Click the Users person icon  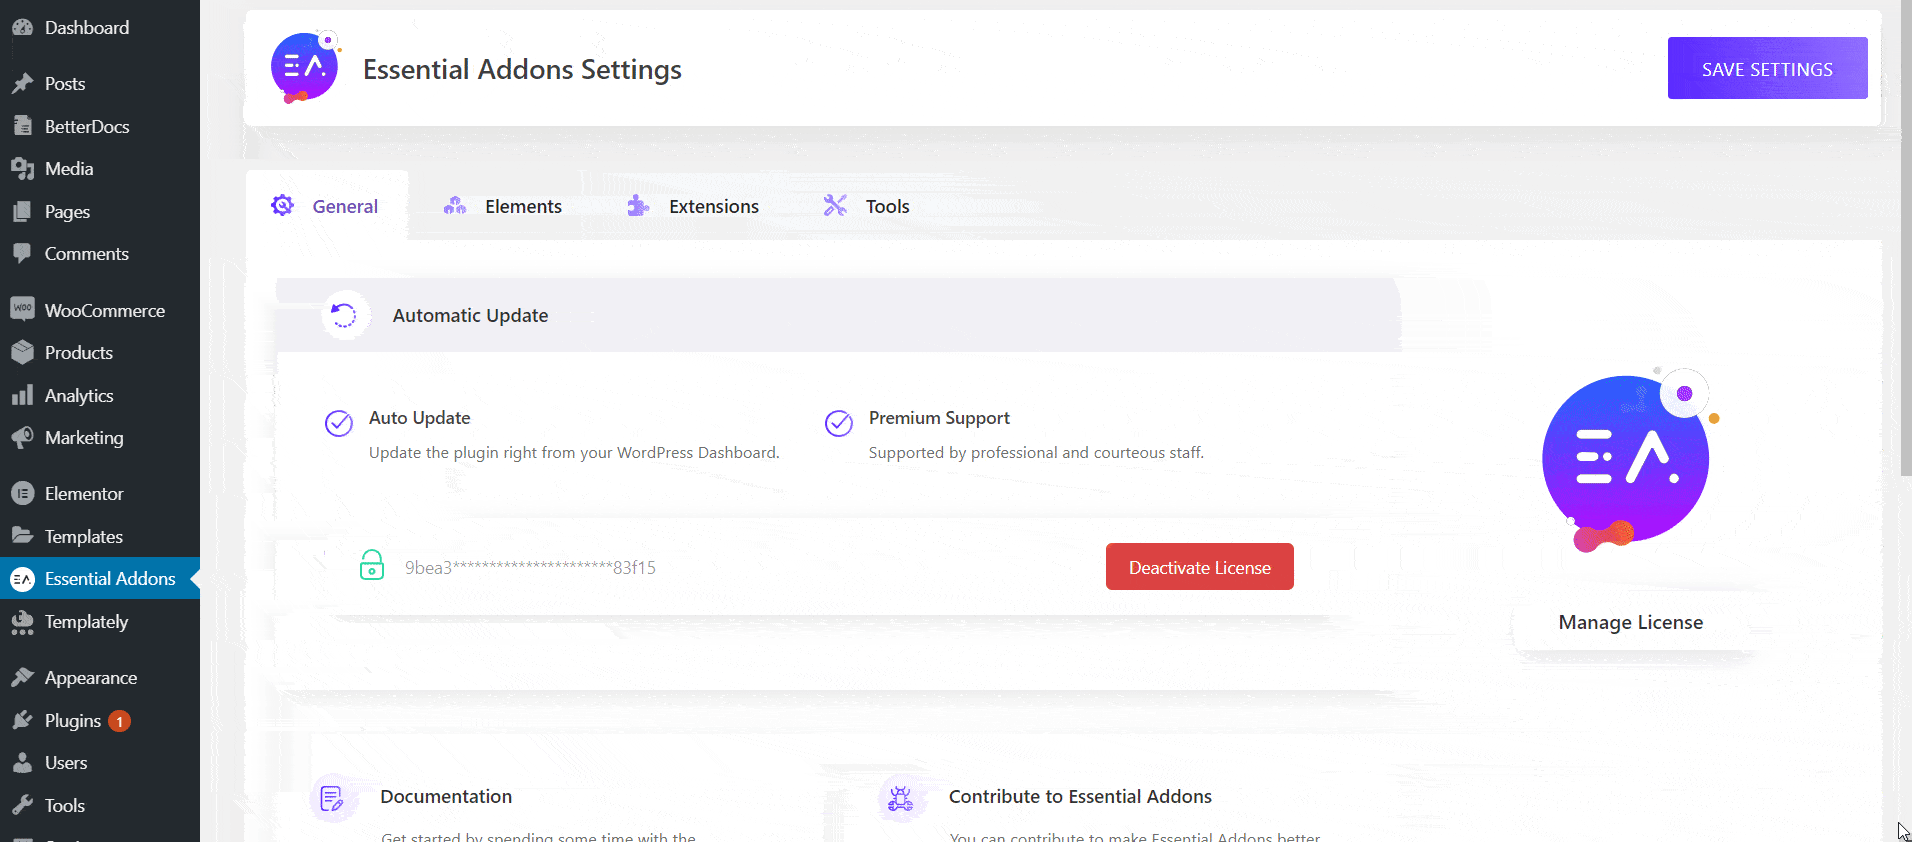(x=22, y=763)
